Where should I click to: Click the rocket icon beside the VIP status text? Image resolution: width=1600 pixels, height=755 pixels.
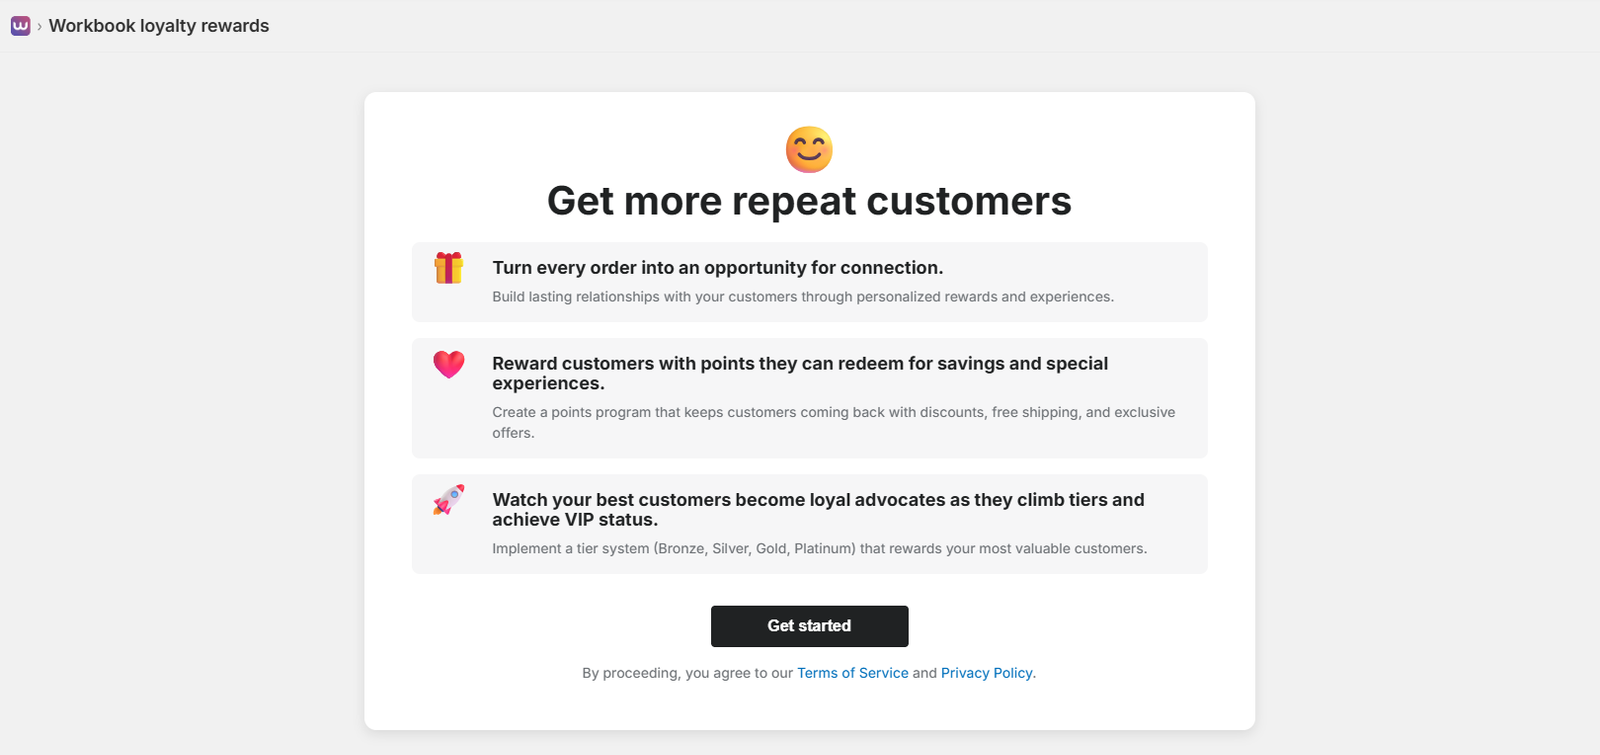pos(448,500)
